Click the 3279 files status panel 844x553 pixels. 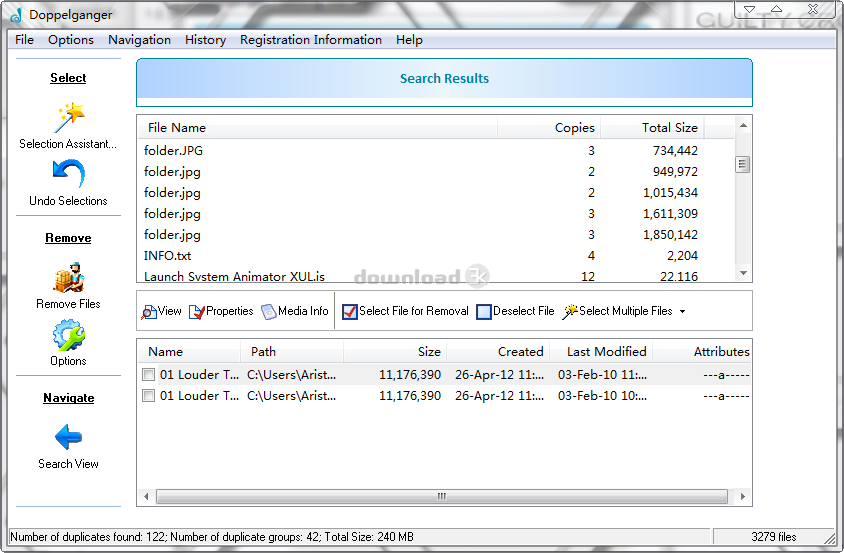[x=773, y=537]
